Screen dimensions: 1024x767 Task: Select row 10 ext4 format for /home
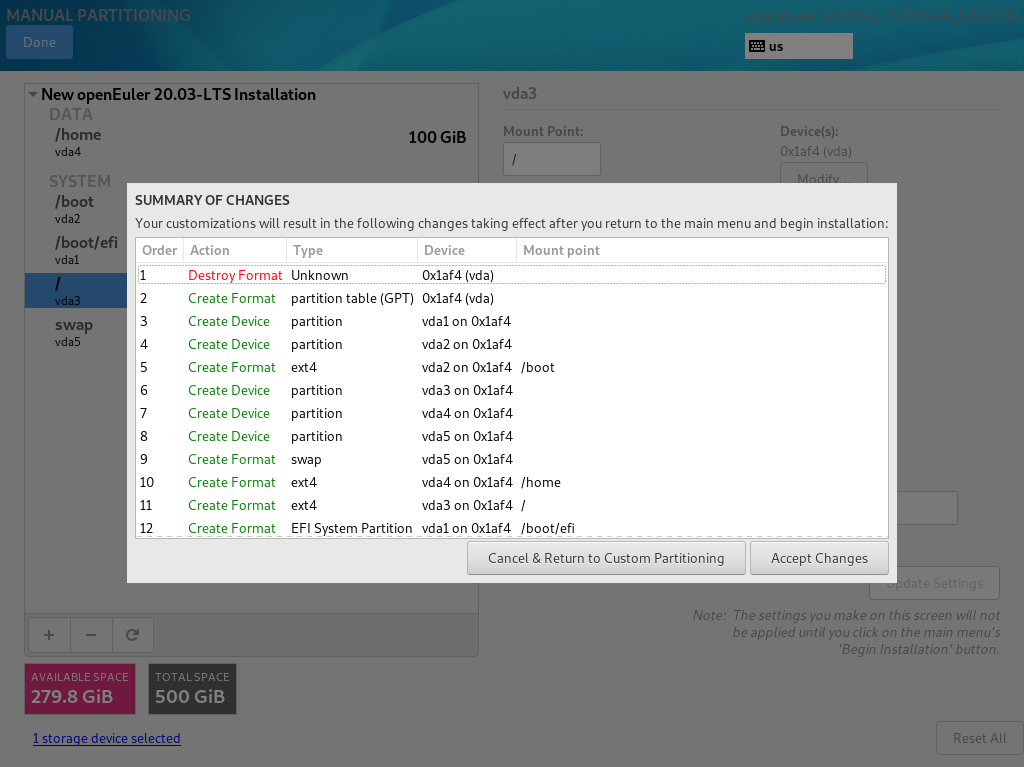coord(512,482)
